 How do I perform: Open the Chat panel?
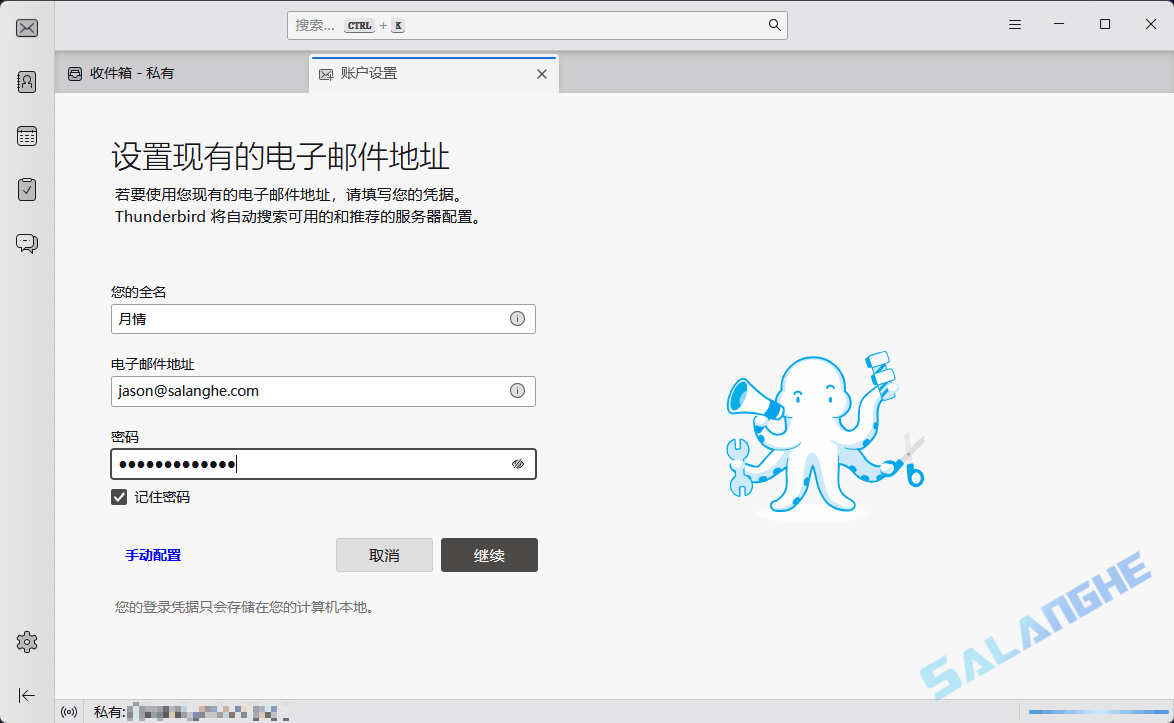tap(27, 243)
